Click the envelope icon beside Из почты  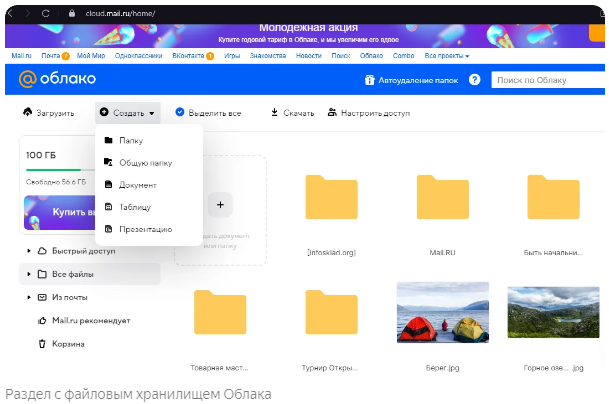[x=42, y=297]
